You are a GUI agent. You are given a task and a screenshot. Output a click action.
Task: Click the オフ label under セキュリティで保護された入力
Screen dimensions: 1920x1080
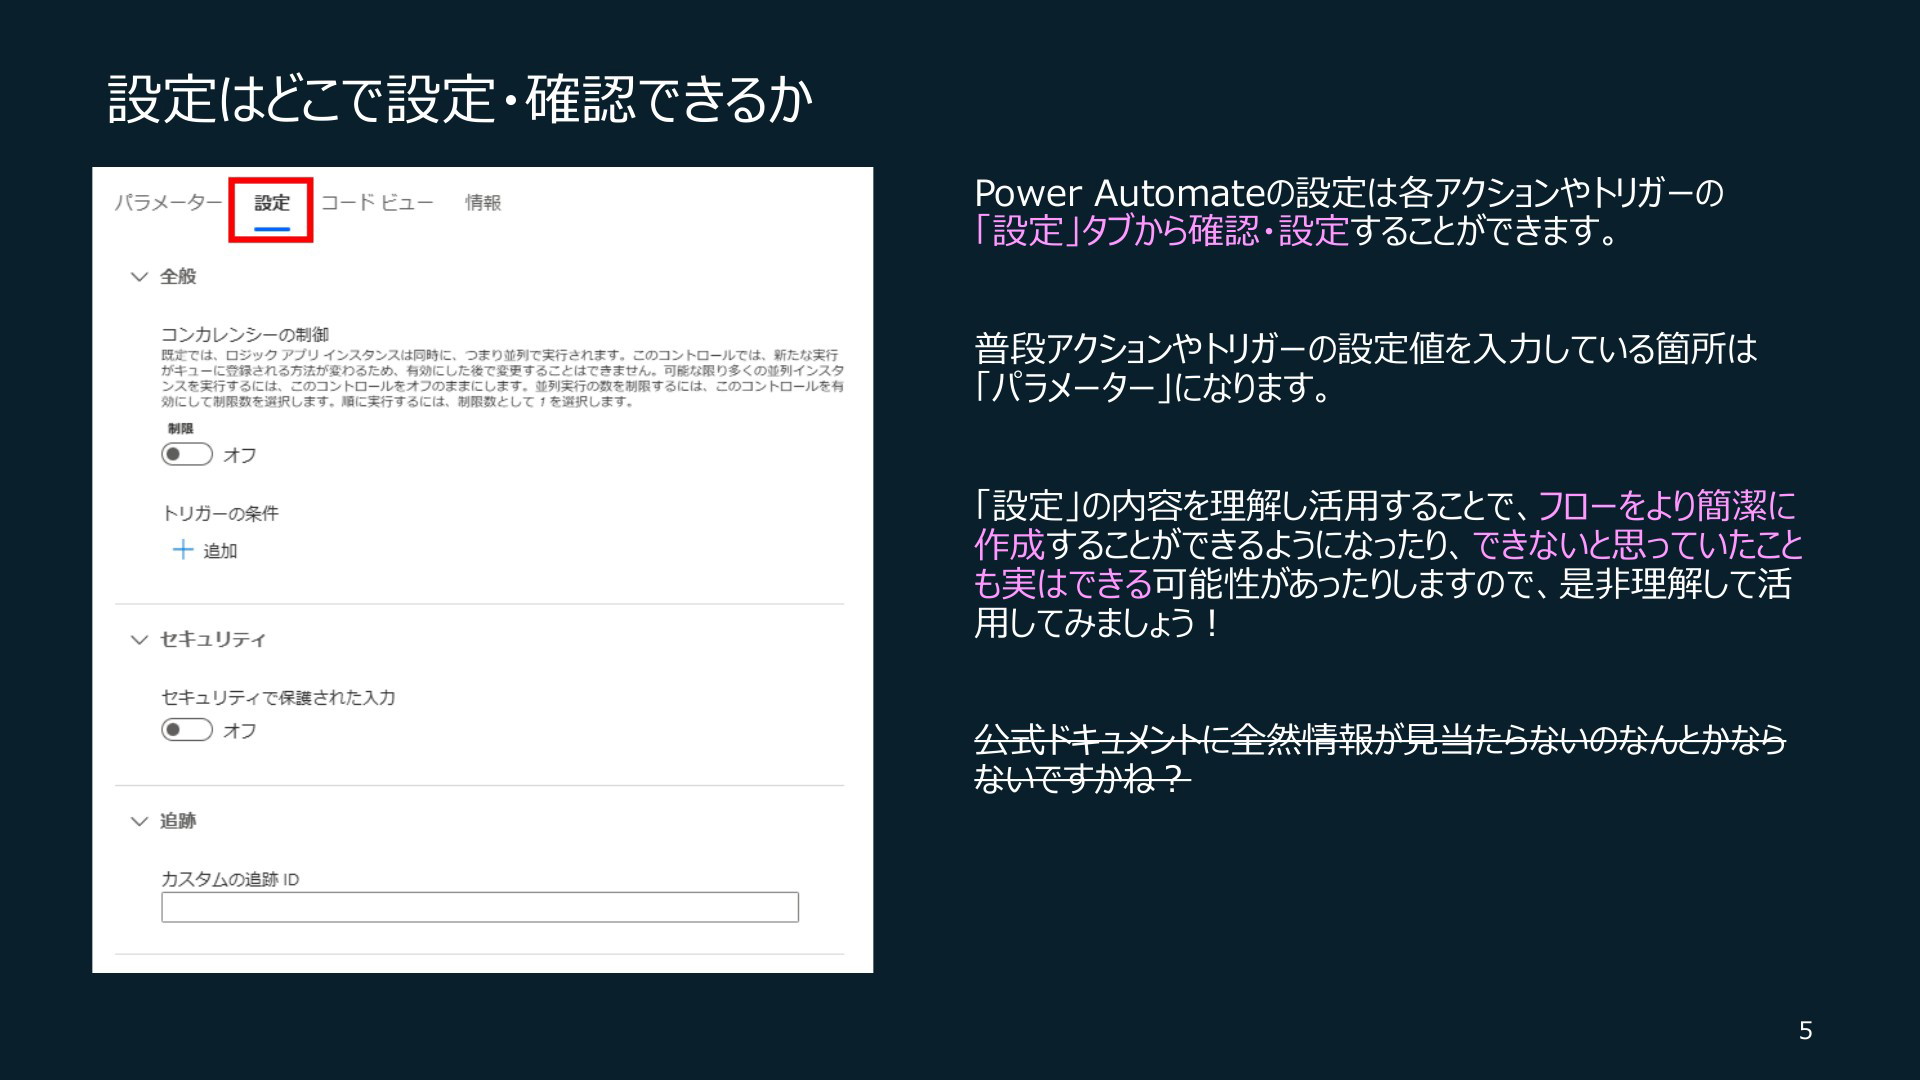tap(240, 731)
